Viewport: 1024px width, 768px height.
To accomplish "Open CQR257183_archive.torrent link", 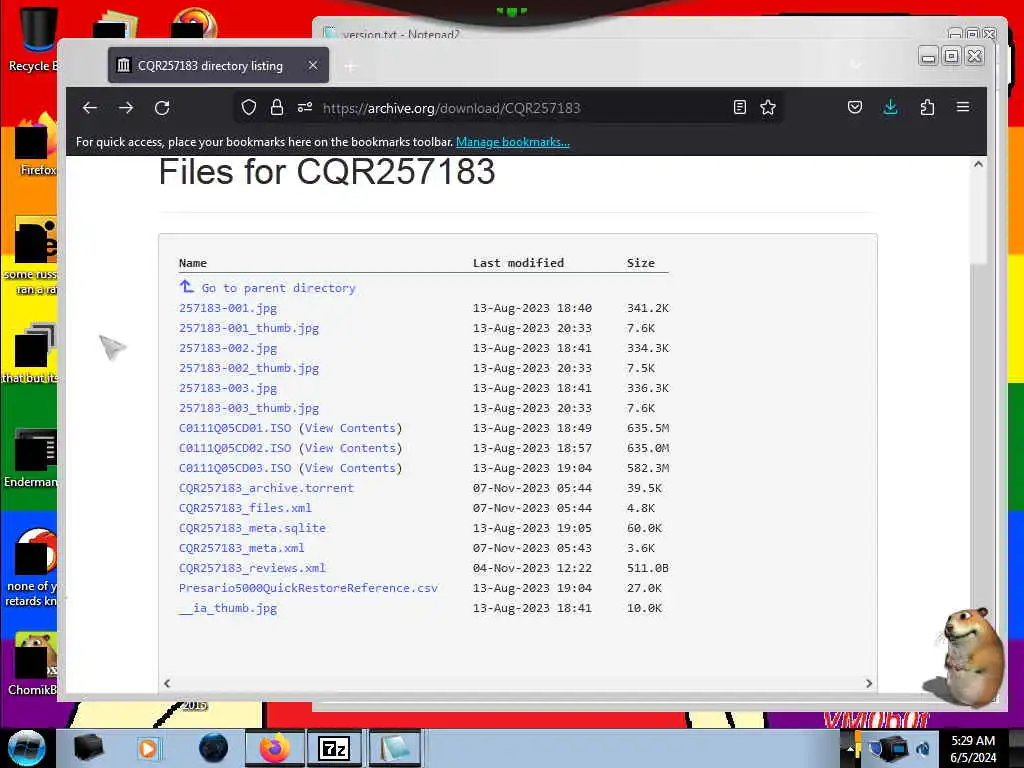I will 266,488.
